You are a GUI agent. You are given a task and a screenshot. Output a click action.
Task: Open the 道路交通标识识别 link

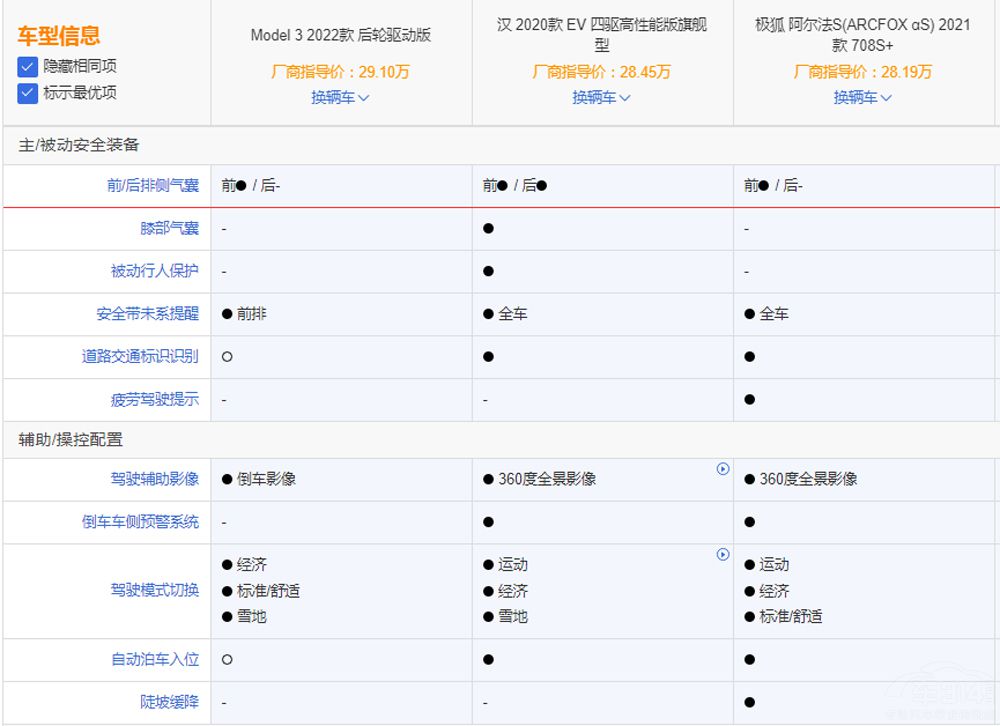[x=140, y=356]
